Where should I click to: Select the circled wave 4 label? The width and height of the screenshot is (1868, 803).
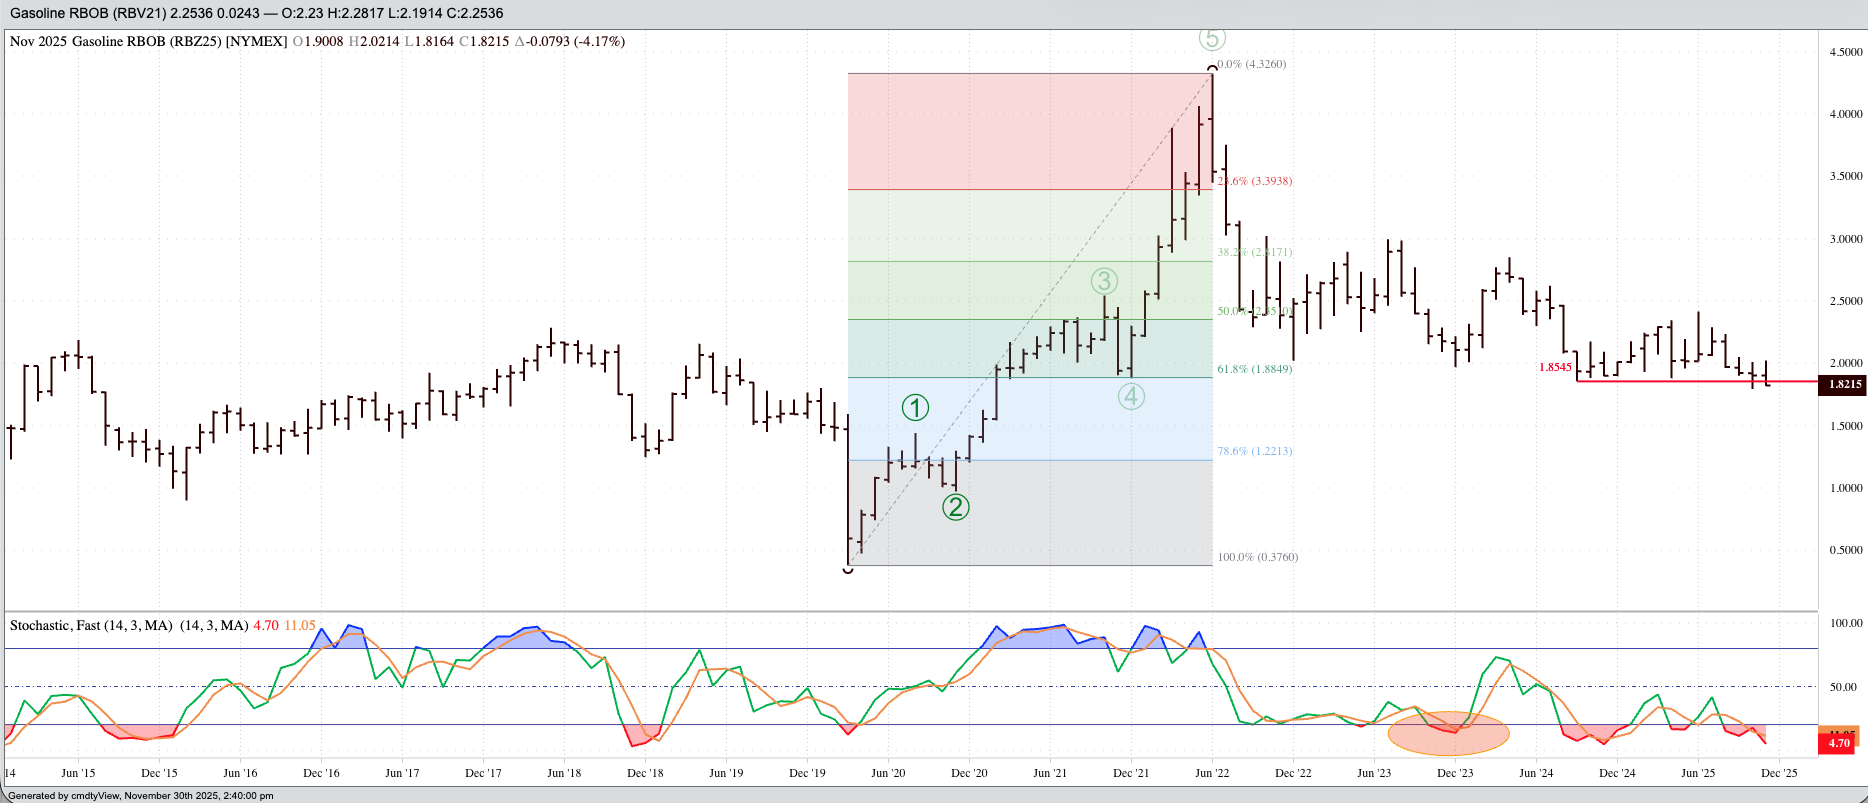1131,397
